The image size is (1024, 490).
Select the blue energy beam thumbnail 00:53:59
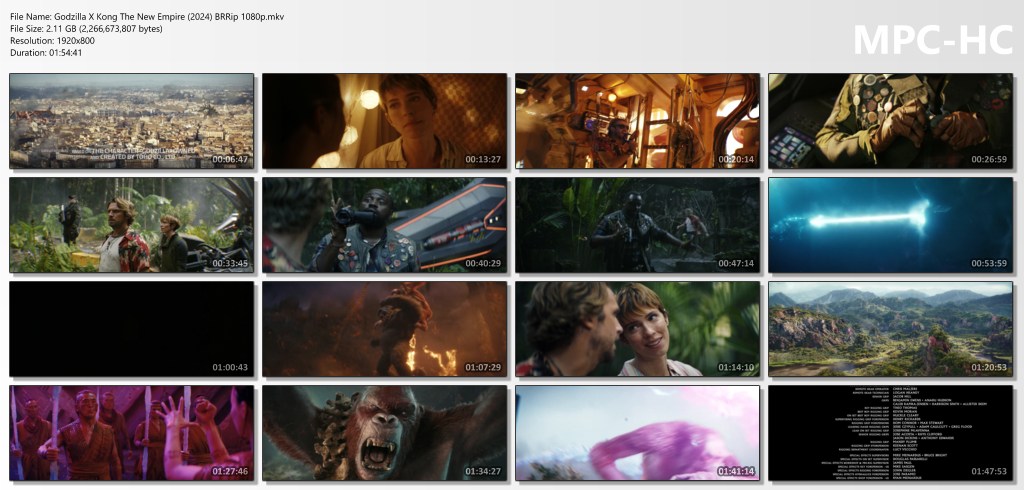click(890, 225)
